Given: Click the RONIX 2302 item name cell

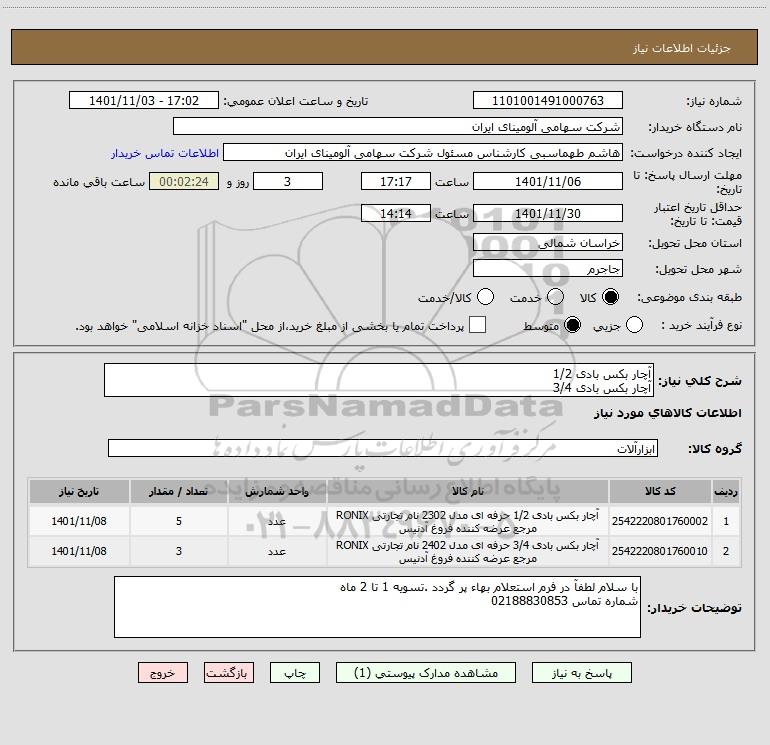Looking at the screenshot, I should 468,521.
